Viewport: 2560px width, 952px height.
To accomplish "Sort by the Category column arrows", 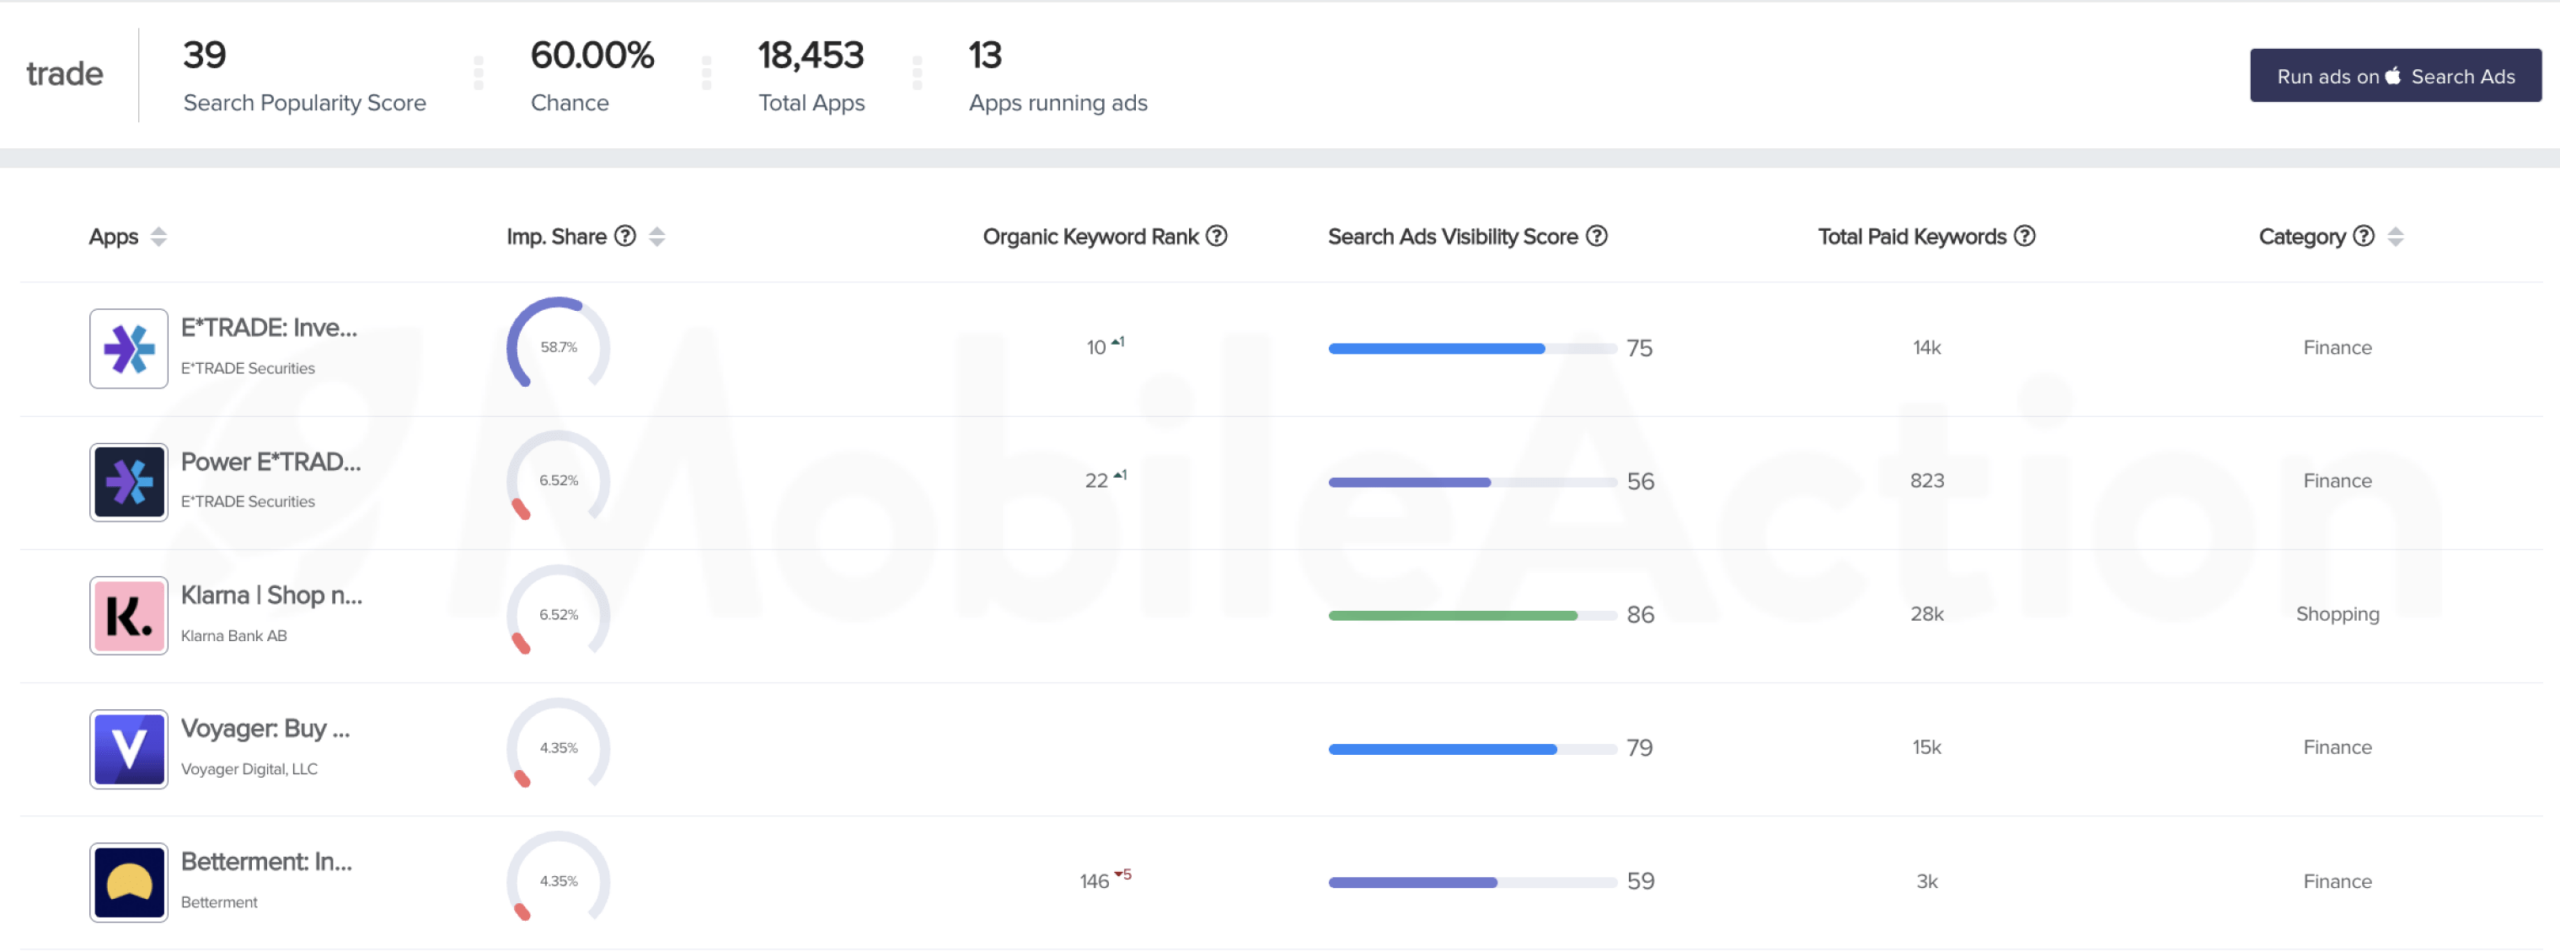I will [2395, 237].
